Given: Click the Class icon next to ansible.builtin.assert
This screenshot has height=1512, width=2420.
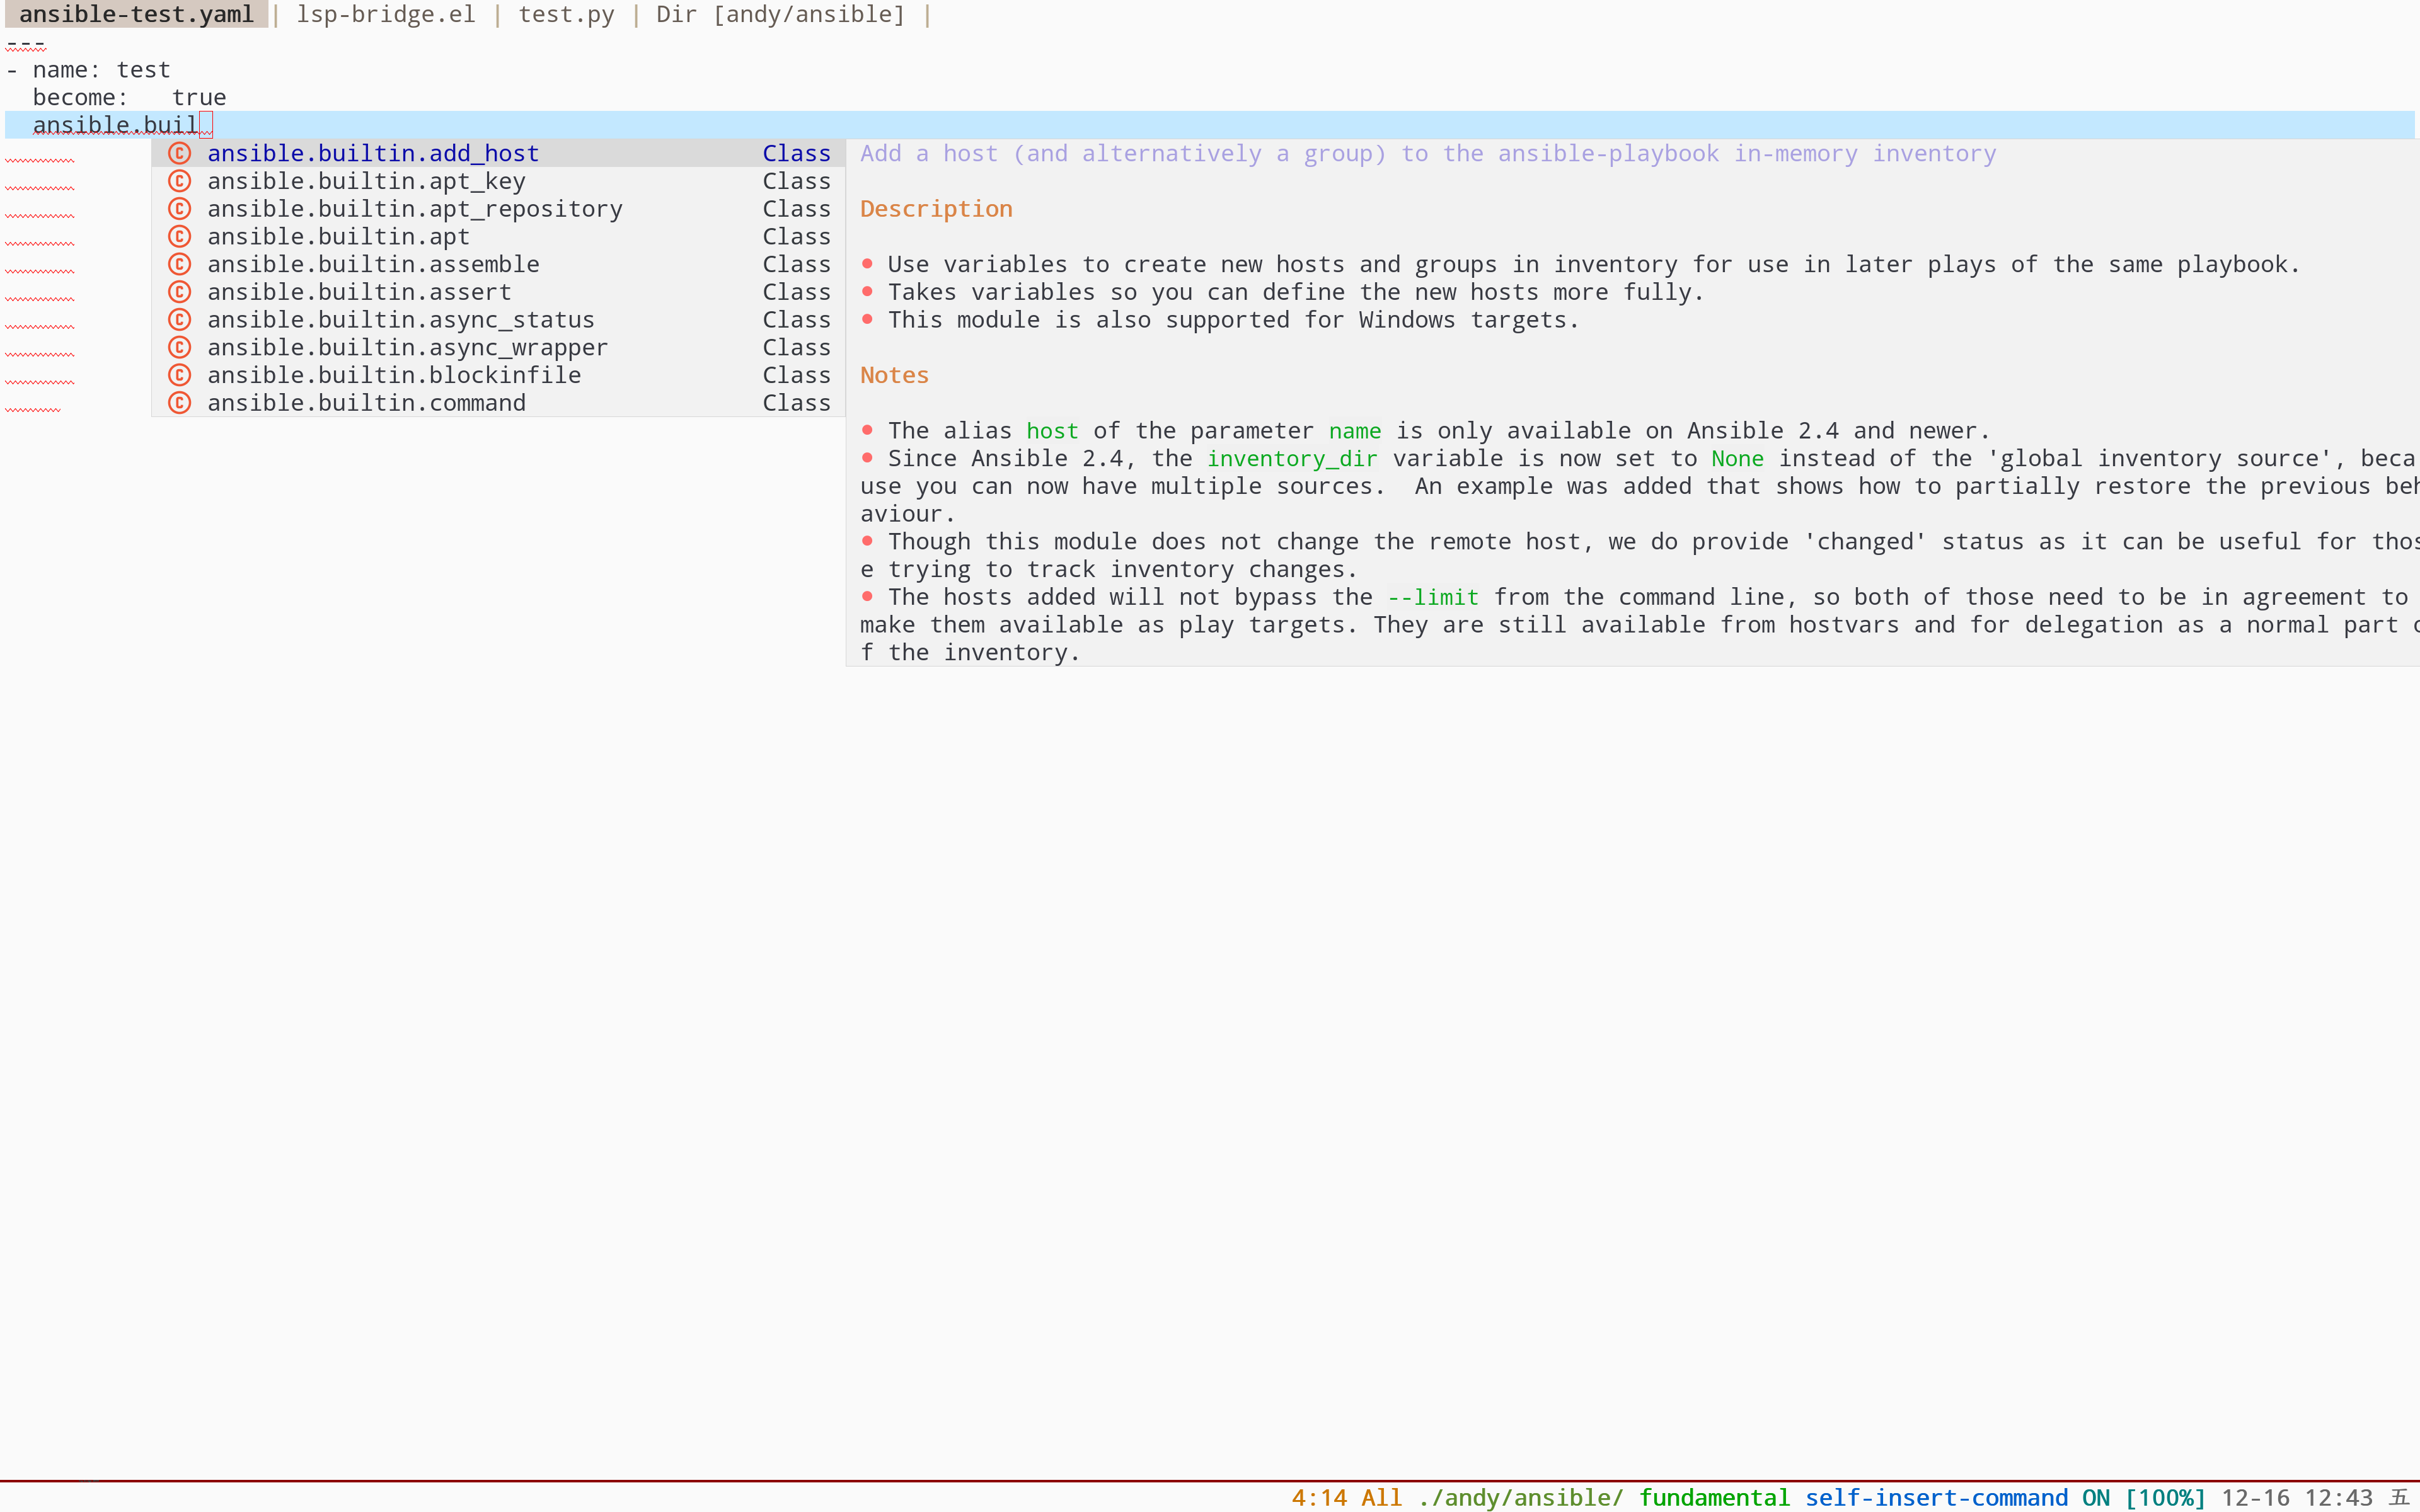Looking at the screenshot, I should tap(180, 291).
